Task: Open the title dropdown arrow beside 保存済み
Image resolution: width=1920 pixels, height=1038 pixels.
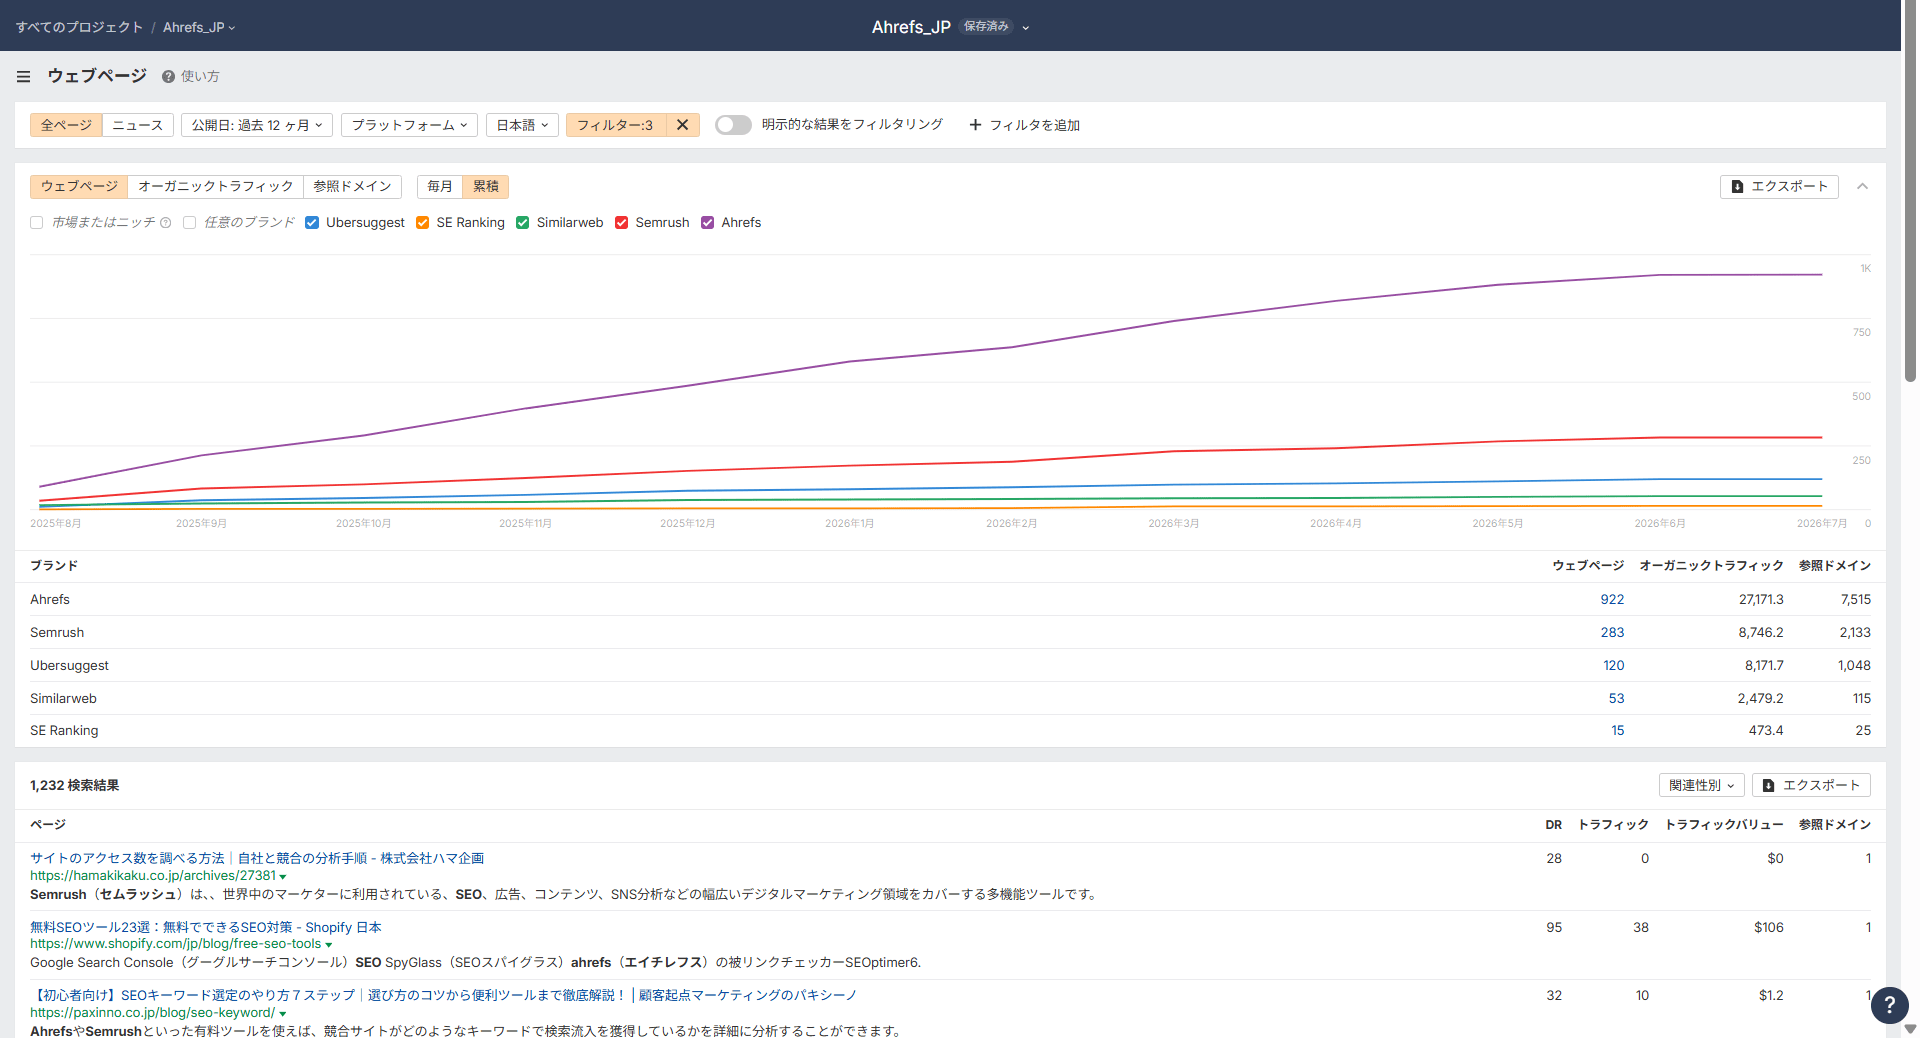Action: coord(1025,28)
